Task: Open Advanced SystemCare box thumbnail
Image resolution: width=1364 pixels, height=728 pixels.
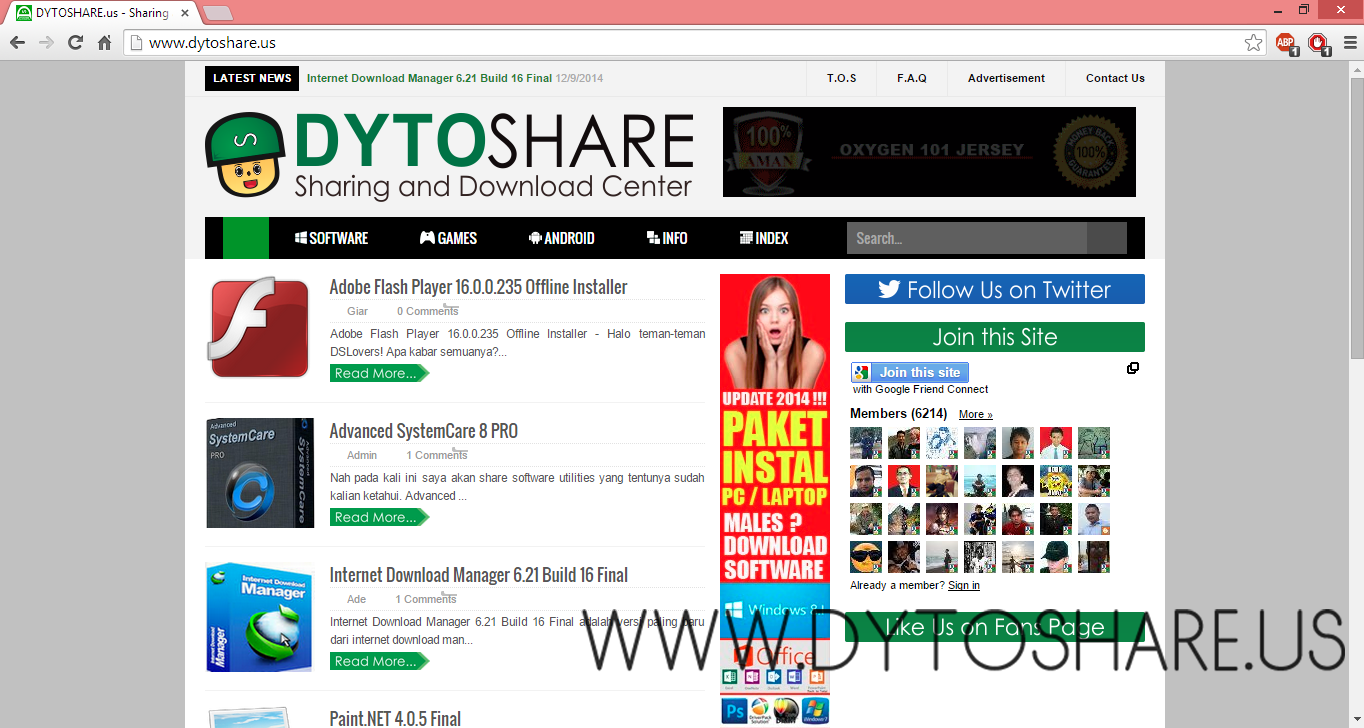Action: [259, 473]
